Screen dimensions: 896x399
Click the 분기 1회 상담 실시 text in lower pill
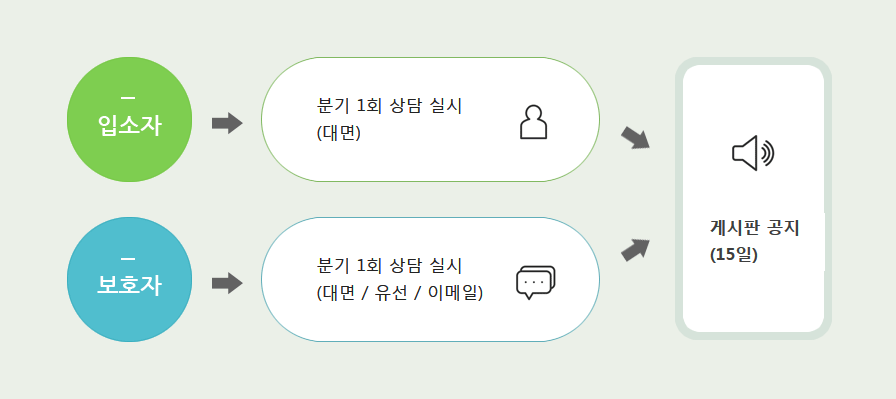pyautogui.click(x=389, y=266)
